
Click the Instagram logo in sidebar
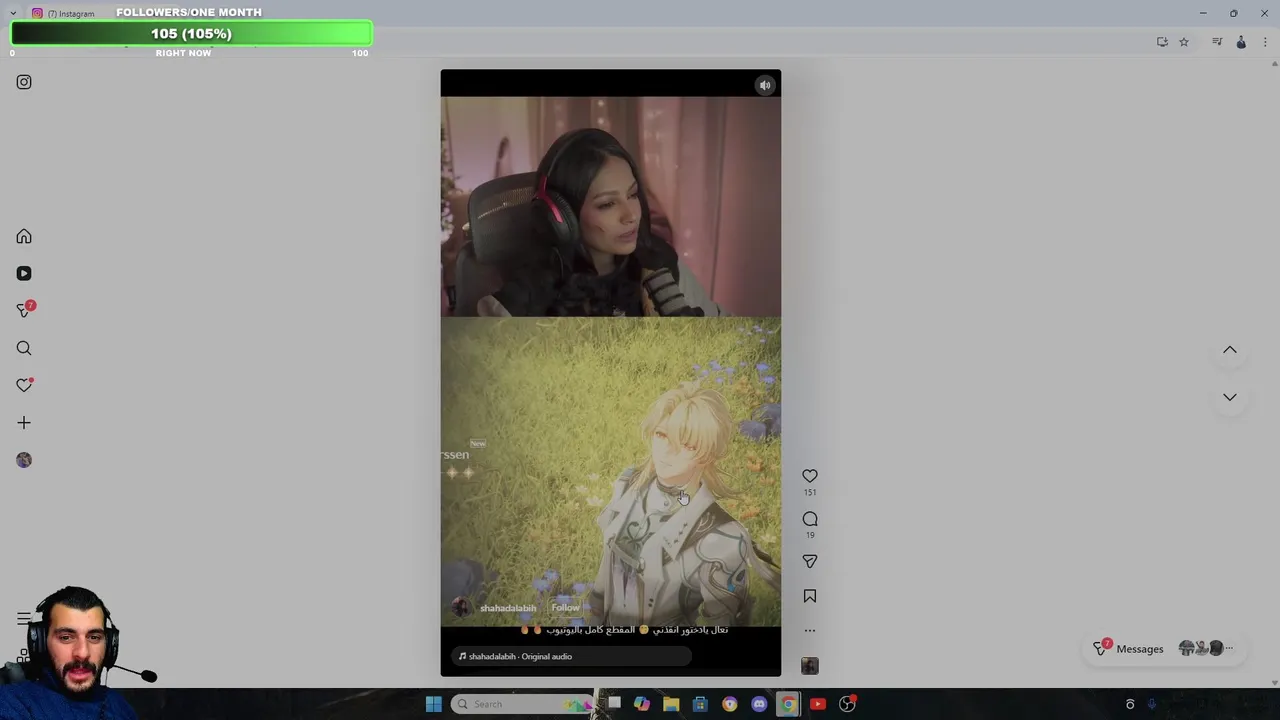click(x=24, y=82)
